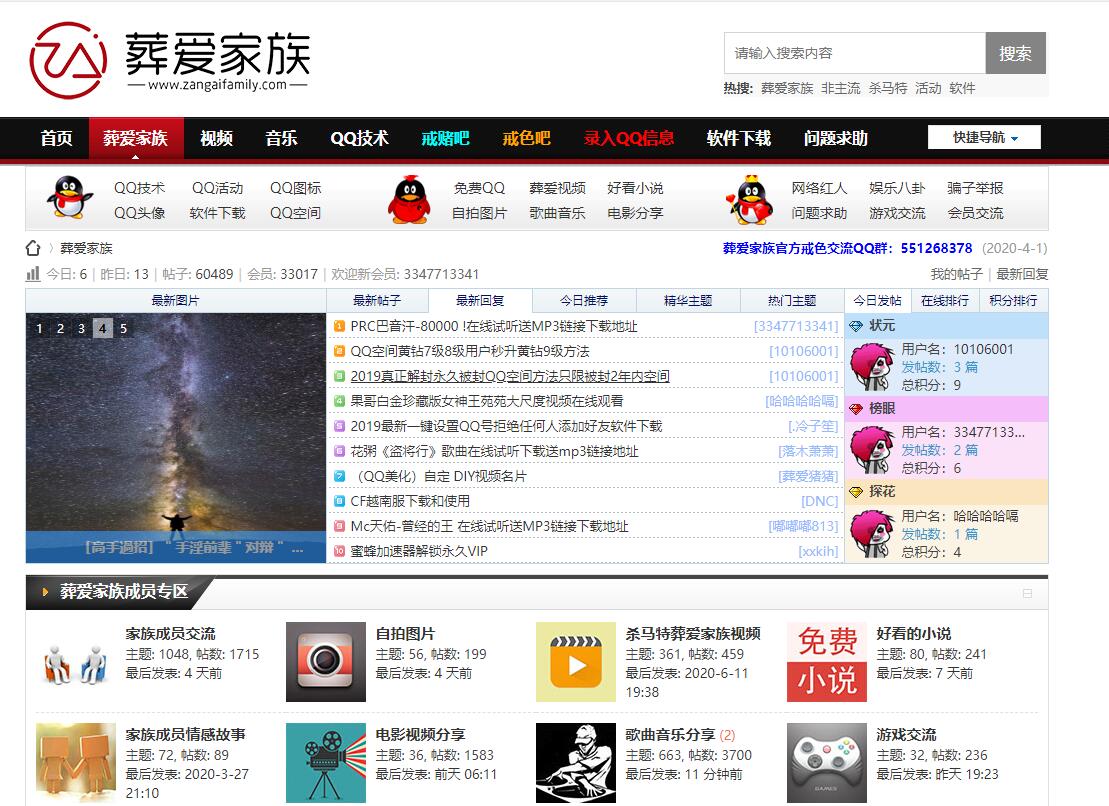Open the 自拍图片 camera icon
The height and width of the screenshot is (806, 1109).
point(325,662)
